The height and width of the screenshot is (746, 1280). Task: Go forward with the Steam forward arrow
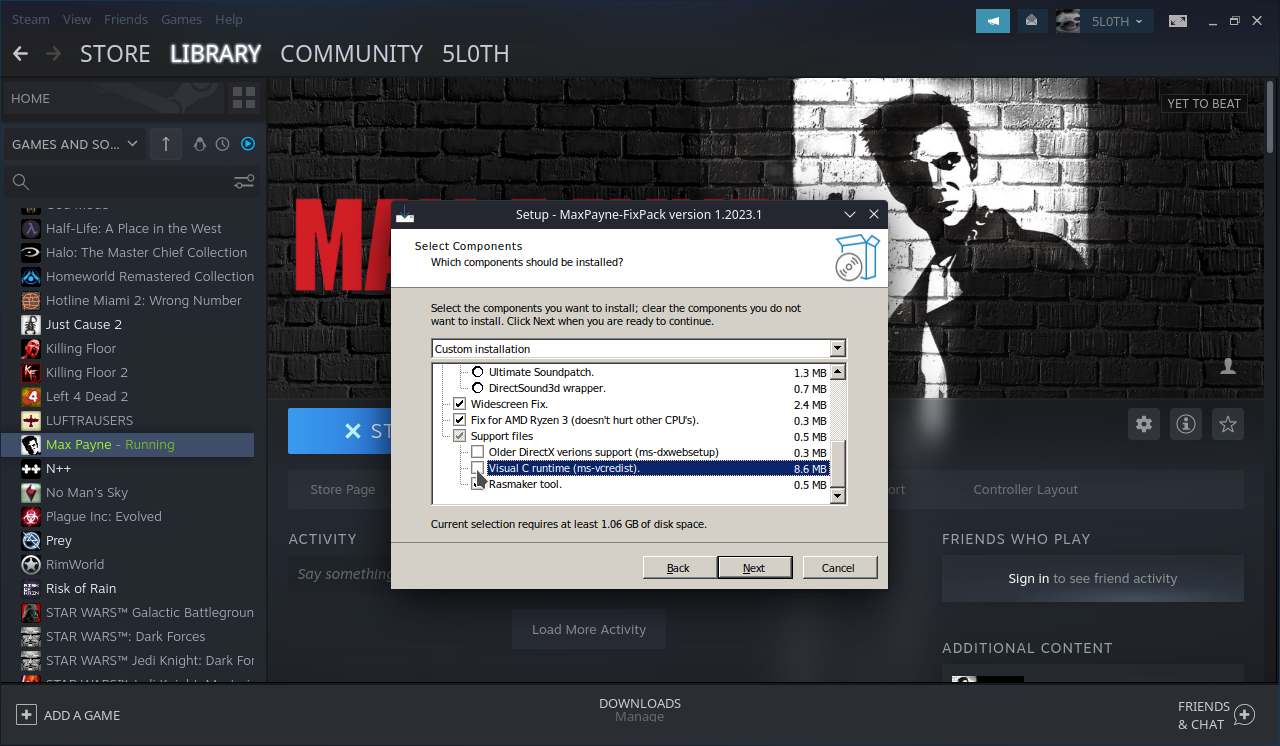(x=53, y=54)
